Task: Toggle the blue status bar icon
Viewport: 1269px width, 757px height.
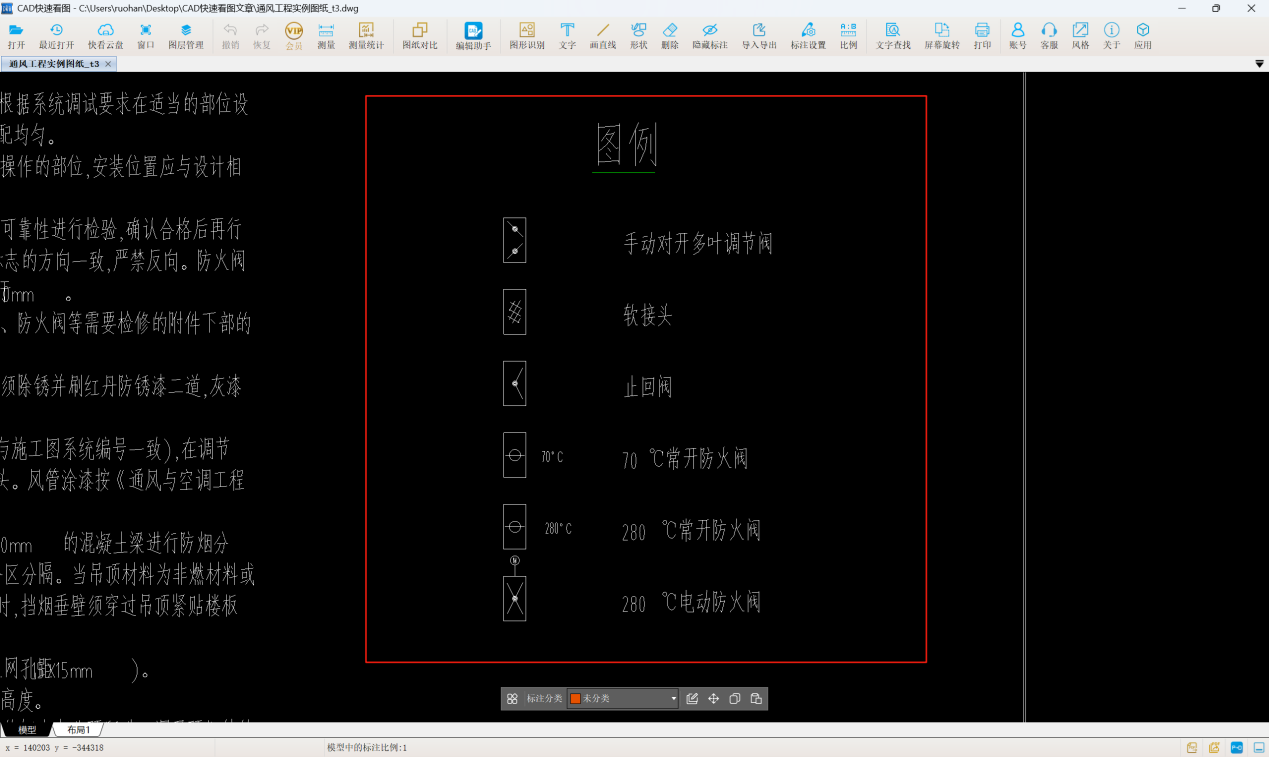Action: pos(1236,747)
